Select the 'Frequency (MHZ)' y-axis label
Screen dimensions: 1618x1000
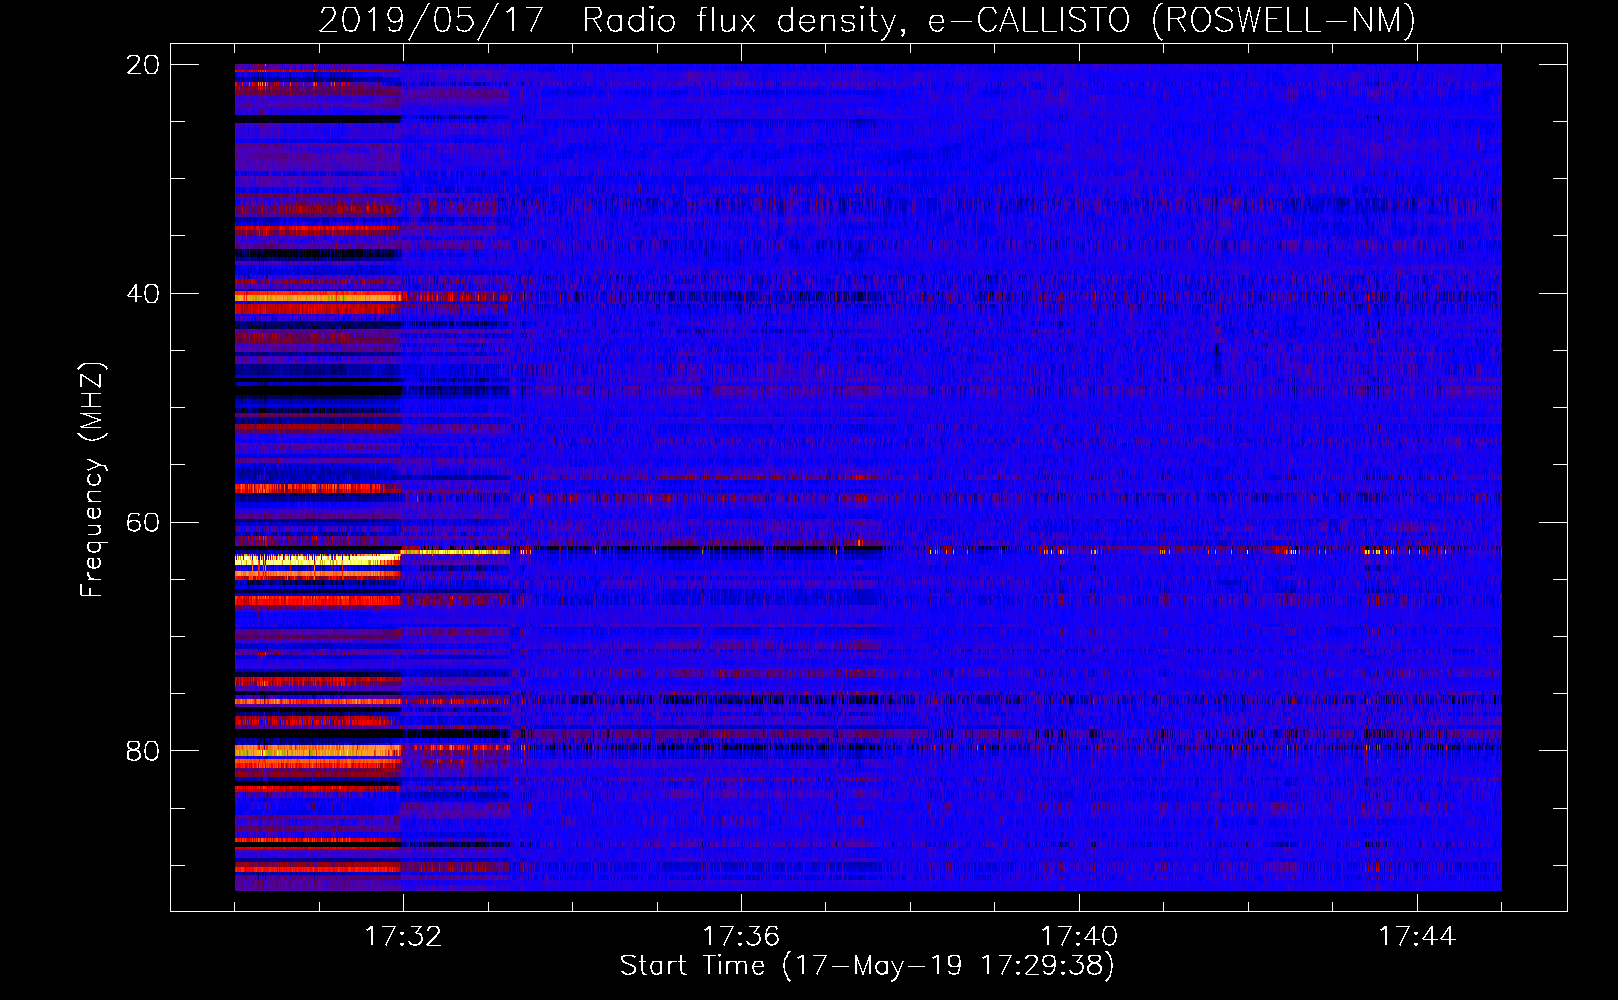pos(92,479)
